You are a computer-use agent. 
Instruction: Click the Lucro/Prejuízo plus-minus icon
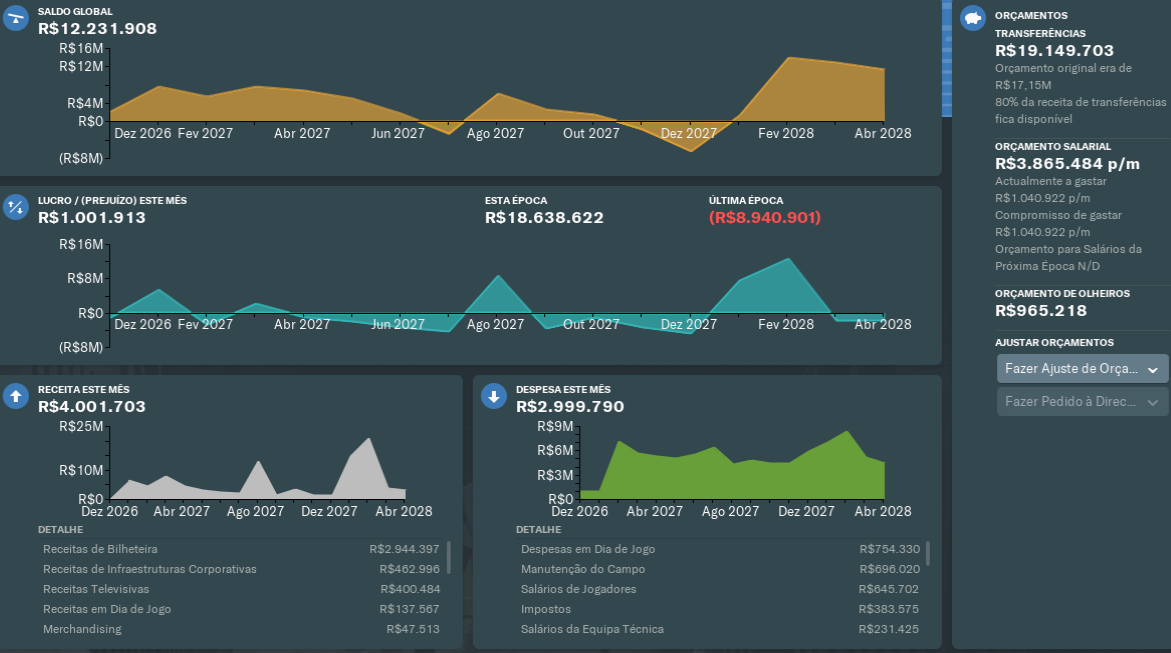coord(16,207)
